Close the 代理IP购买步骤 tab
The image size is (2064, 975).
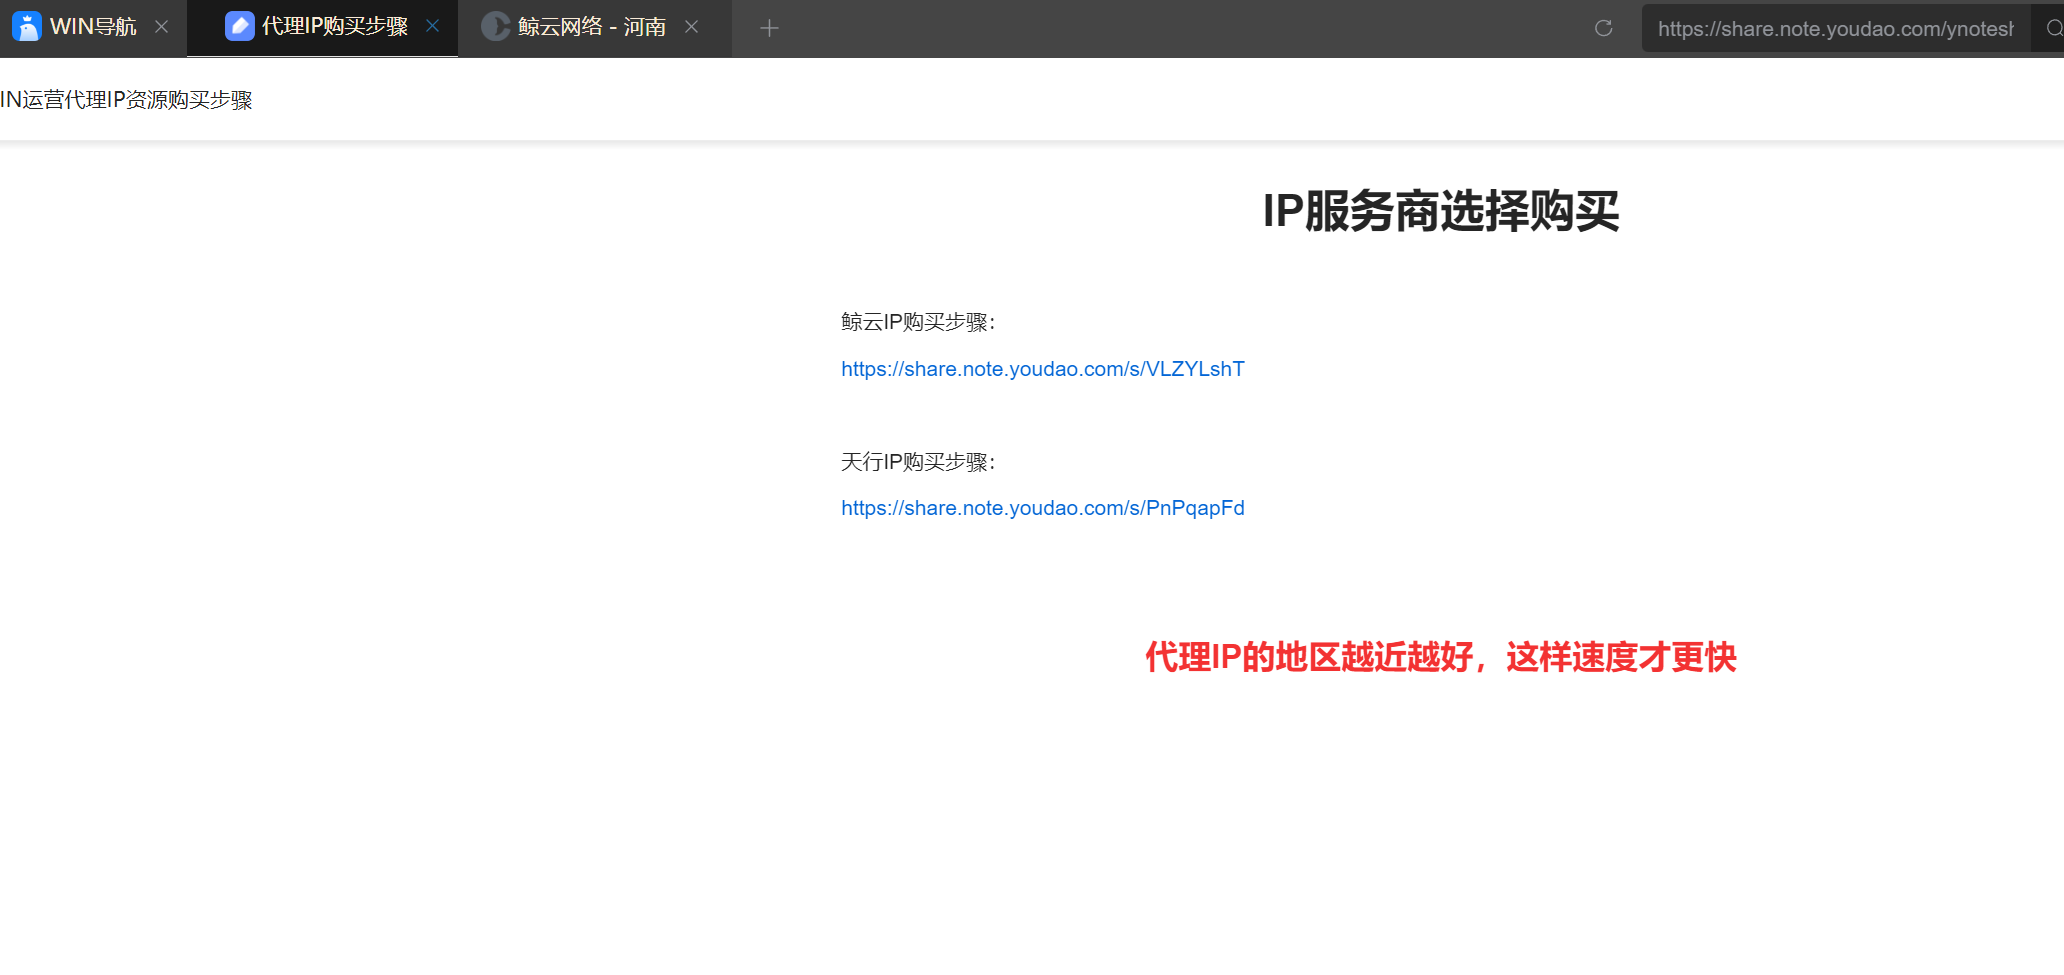[x=433, y=26]
